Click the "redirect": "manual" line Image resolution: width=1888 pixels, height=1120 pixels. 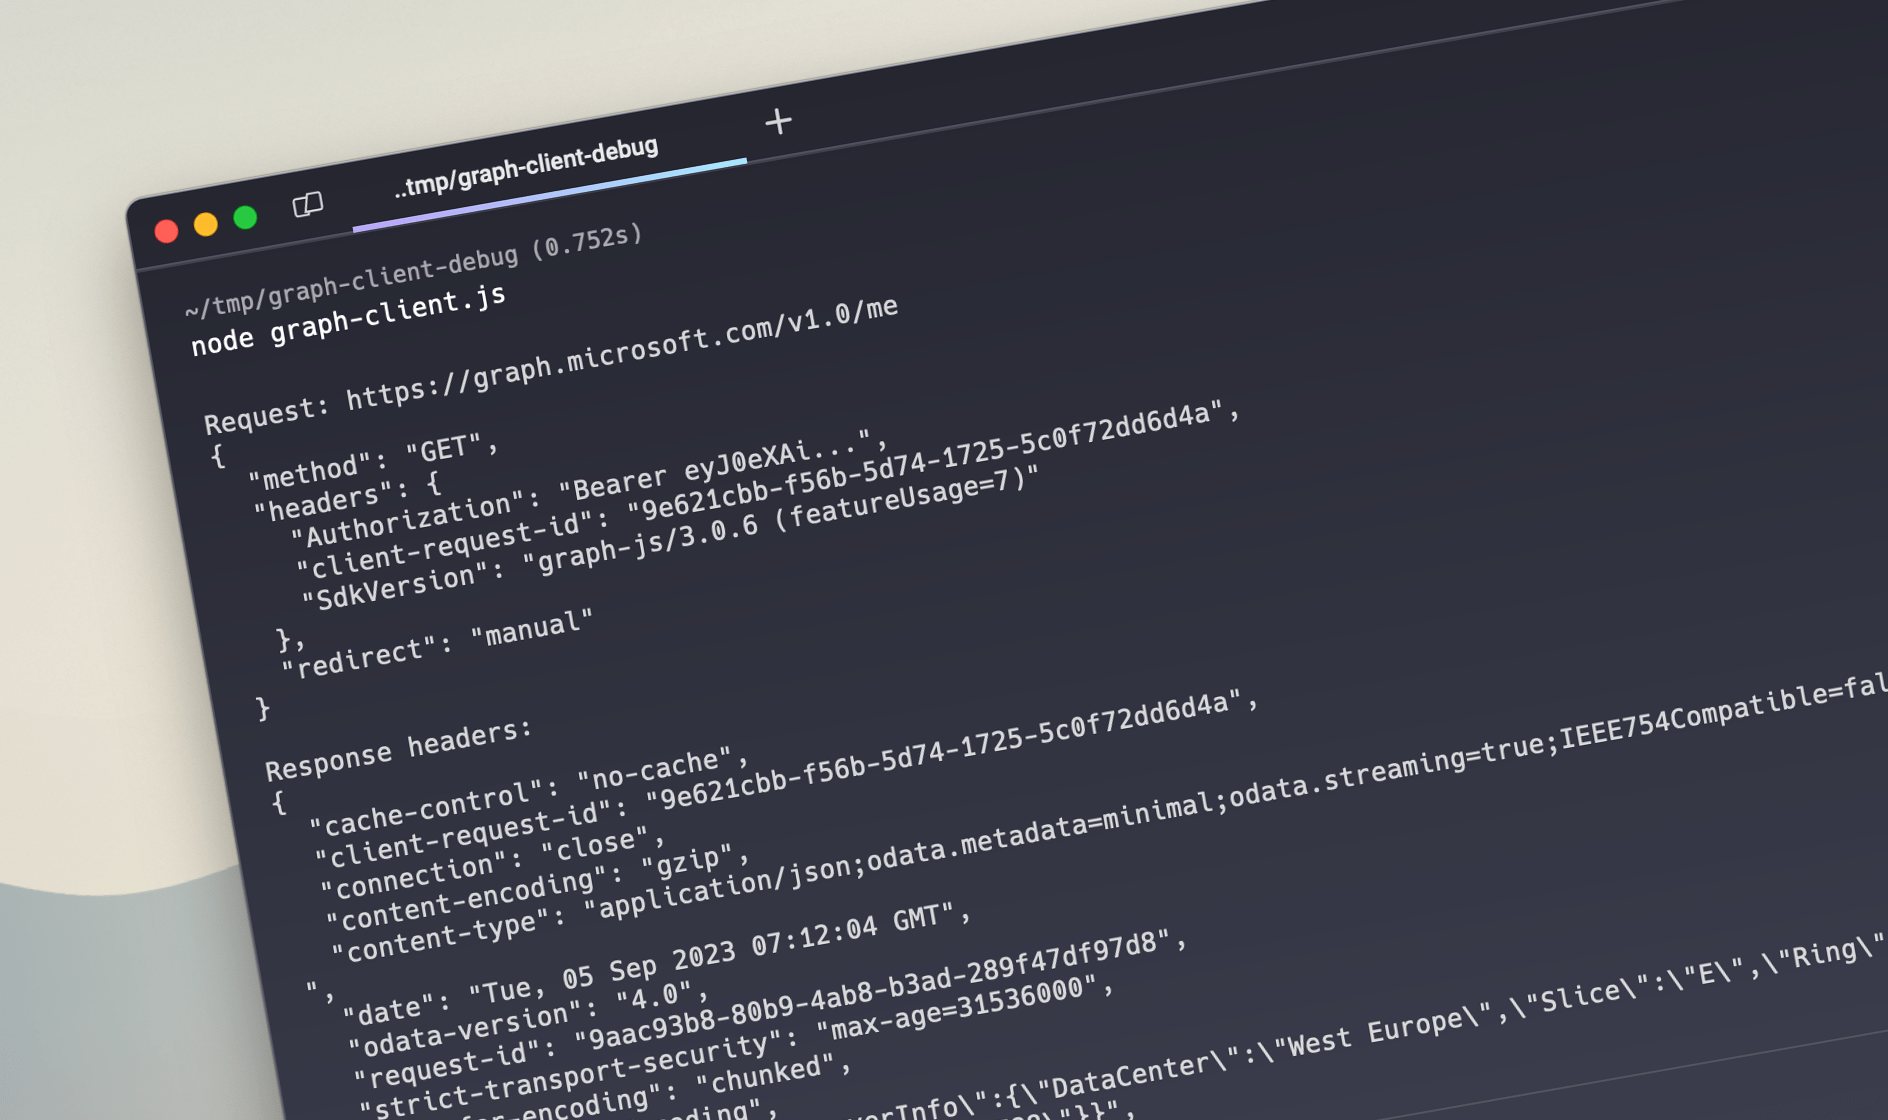coord(437,643)
